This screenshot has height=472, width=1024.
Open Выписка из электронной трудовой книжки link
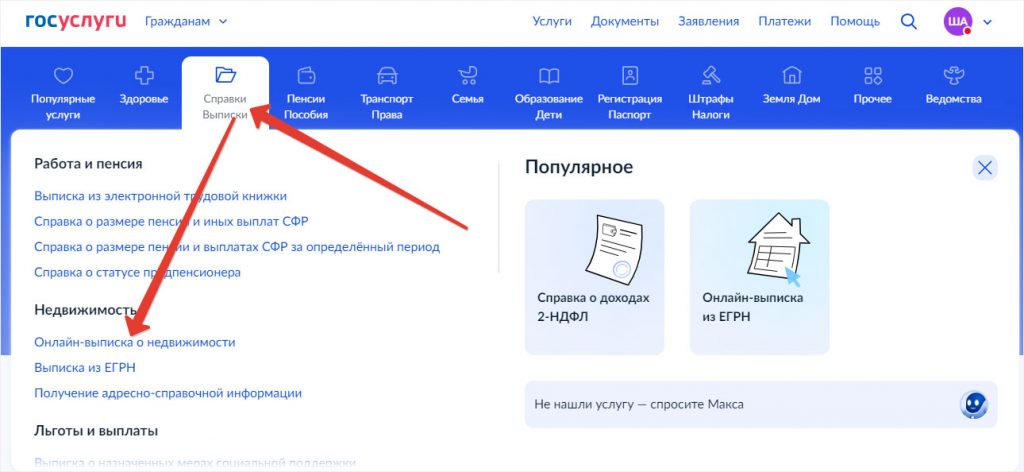coord(160,196)
